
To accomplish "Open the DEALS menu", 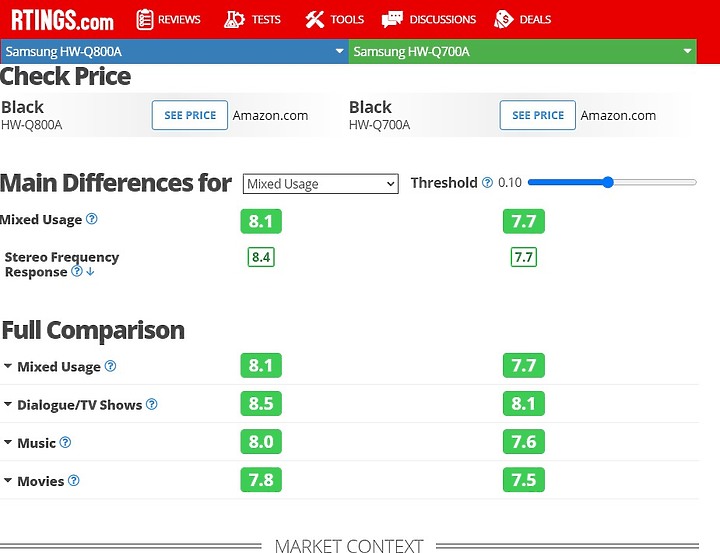I will coord(535,20).
